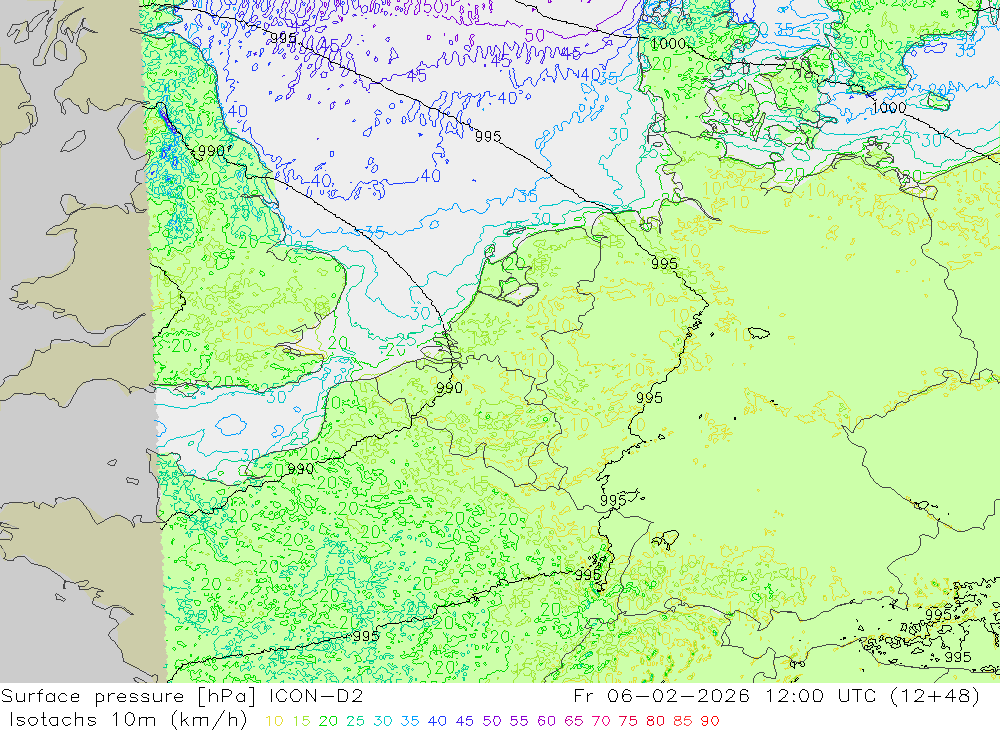Click the 'ICON-D2' model name label
1000x733 pixels.
tap(316, 695)
